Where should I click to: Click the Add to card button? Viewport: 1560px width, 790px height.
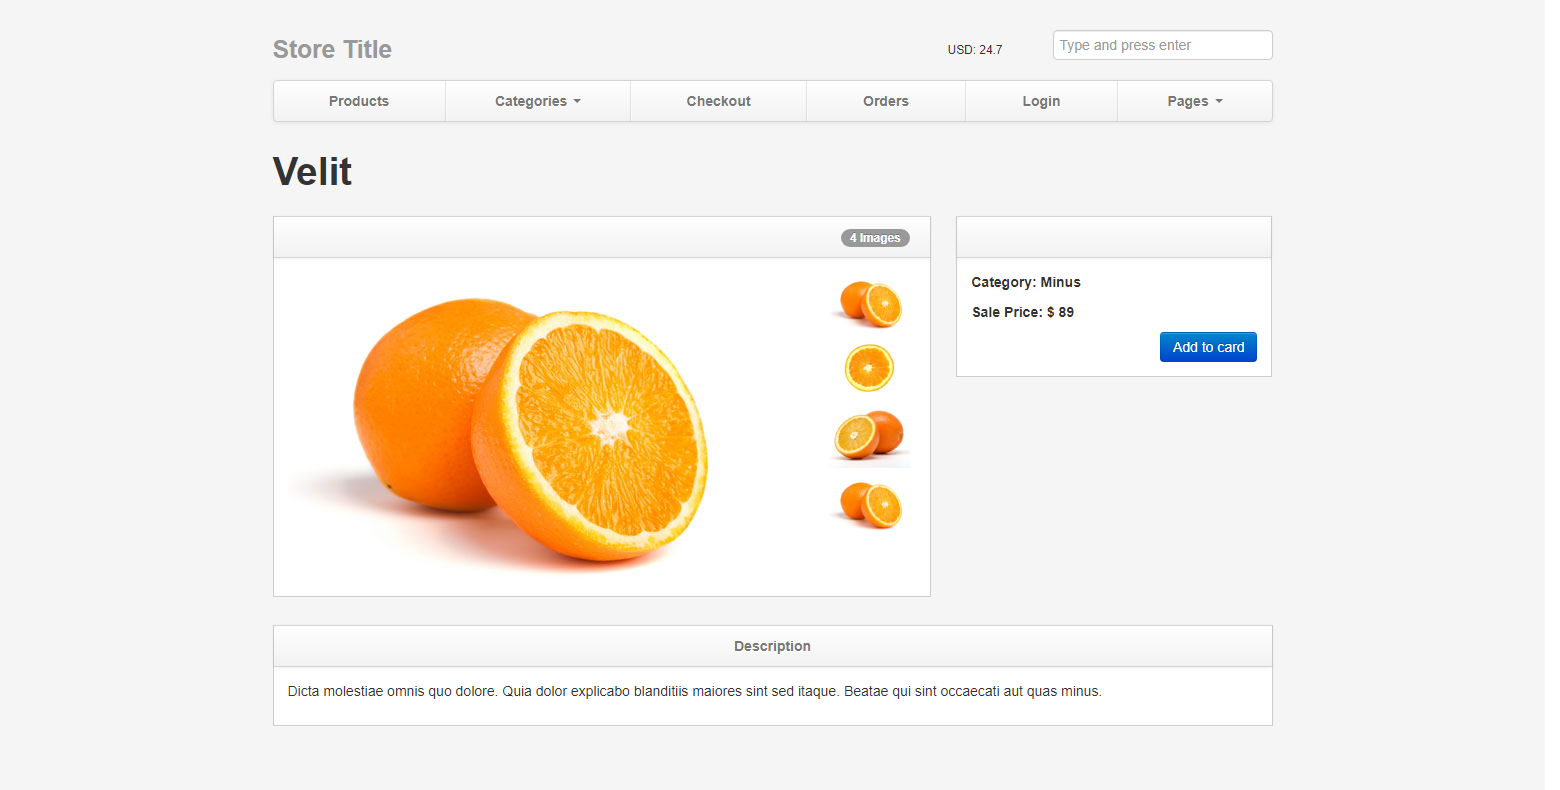1208,347
